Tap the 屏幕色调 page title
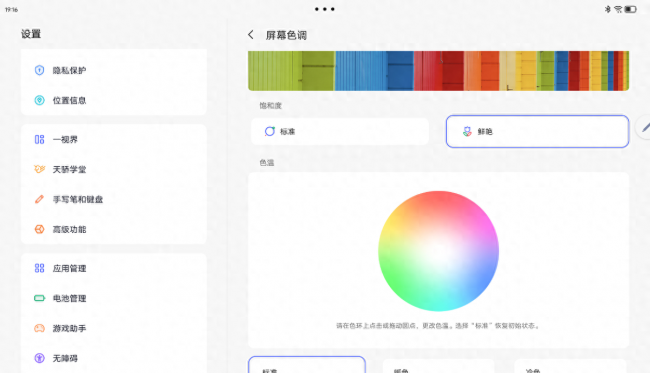The height and width of the screenshot is (373, 650). click(286, 35)
